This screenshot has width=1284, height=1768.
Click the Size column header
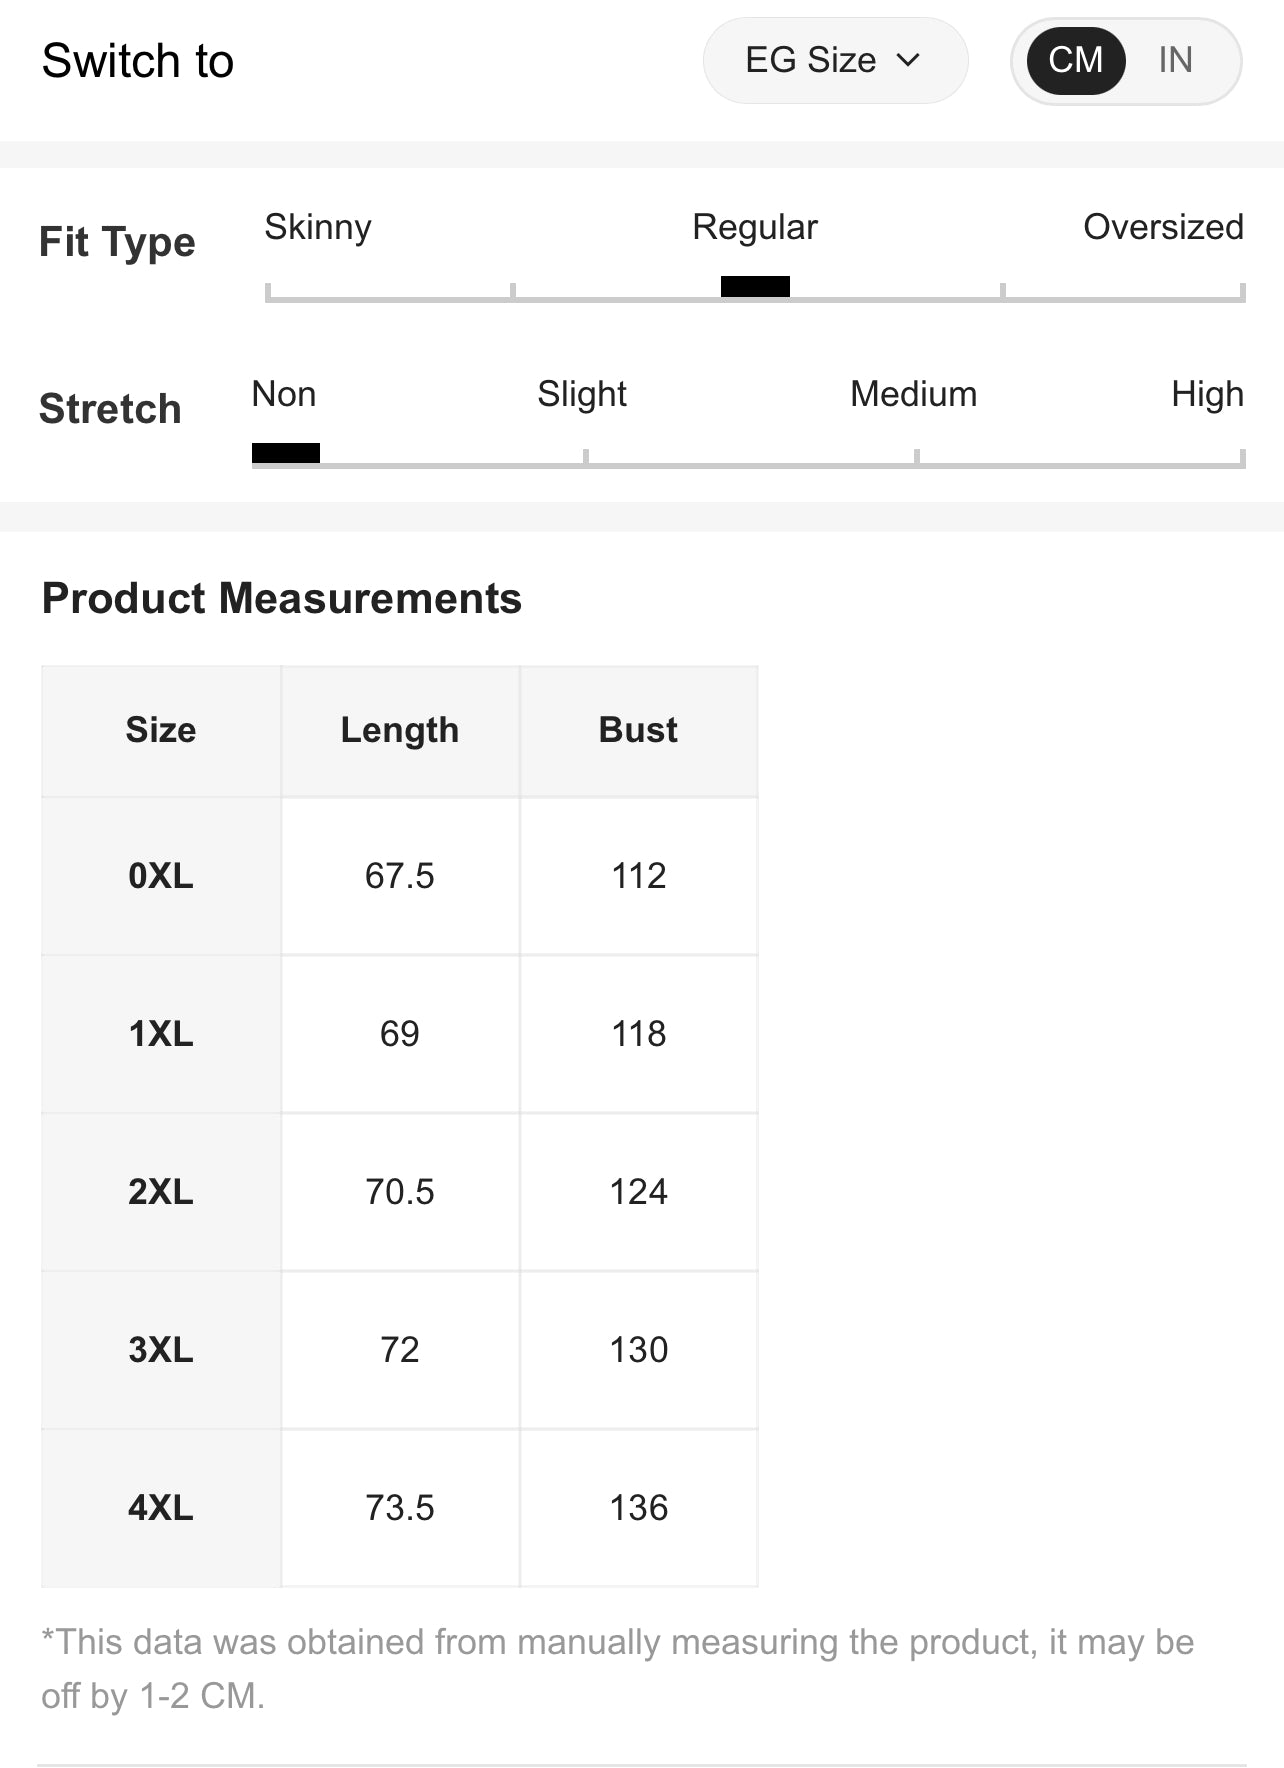(161, 730)
